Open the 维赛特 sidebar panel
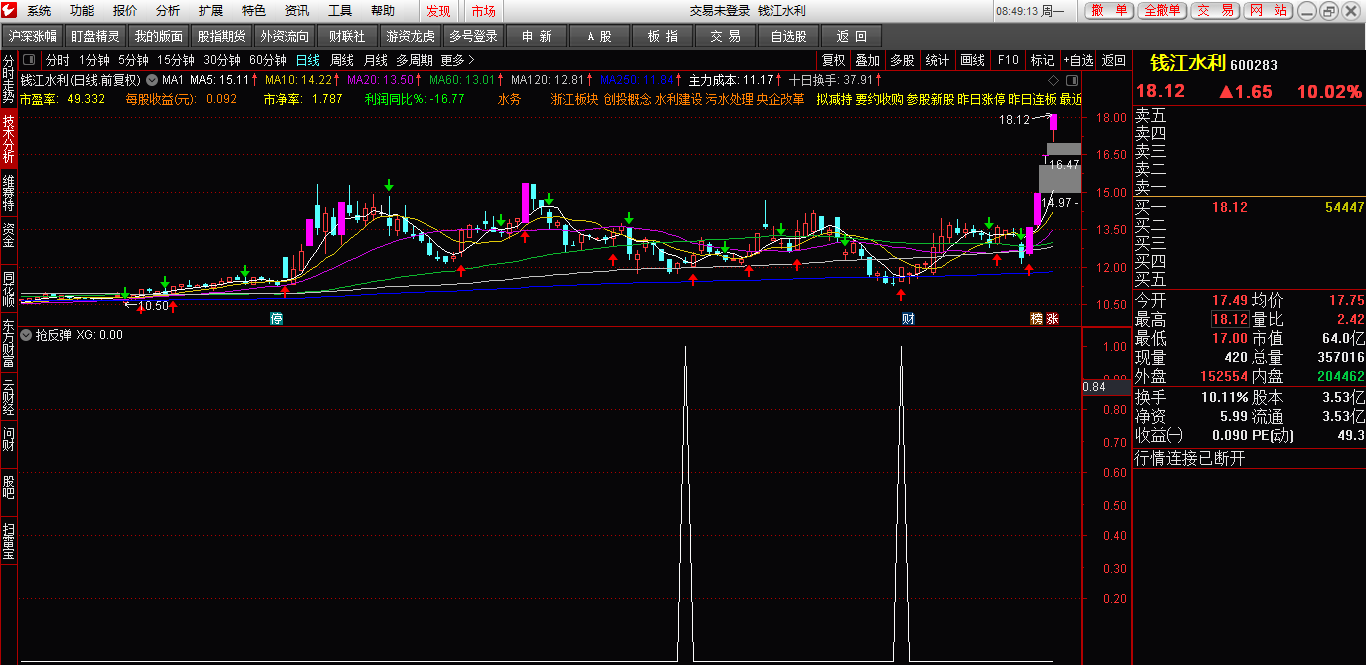 (9, 193)
